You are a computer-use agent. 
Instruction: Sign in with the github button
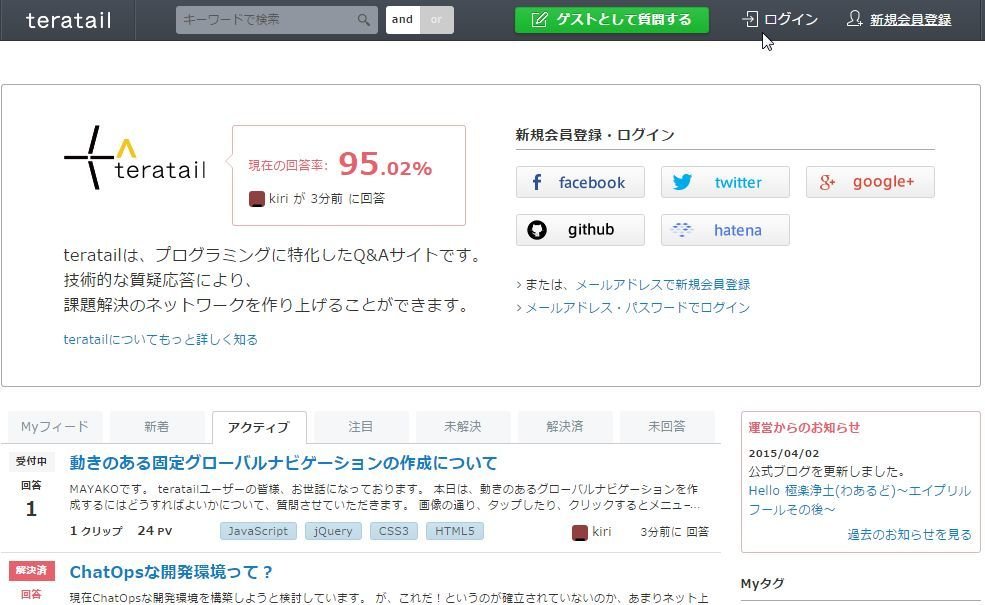(x=580, y=230)
